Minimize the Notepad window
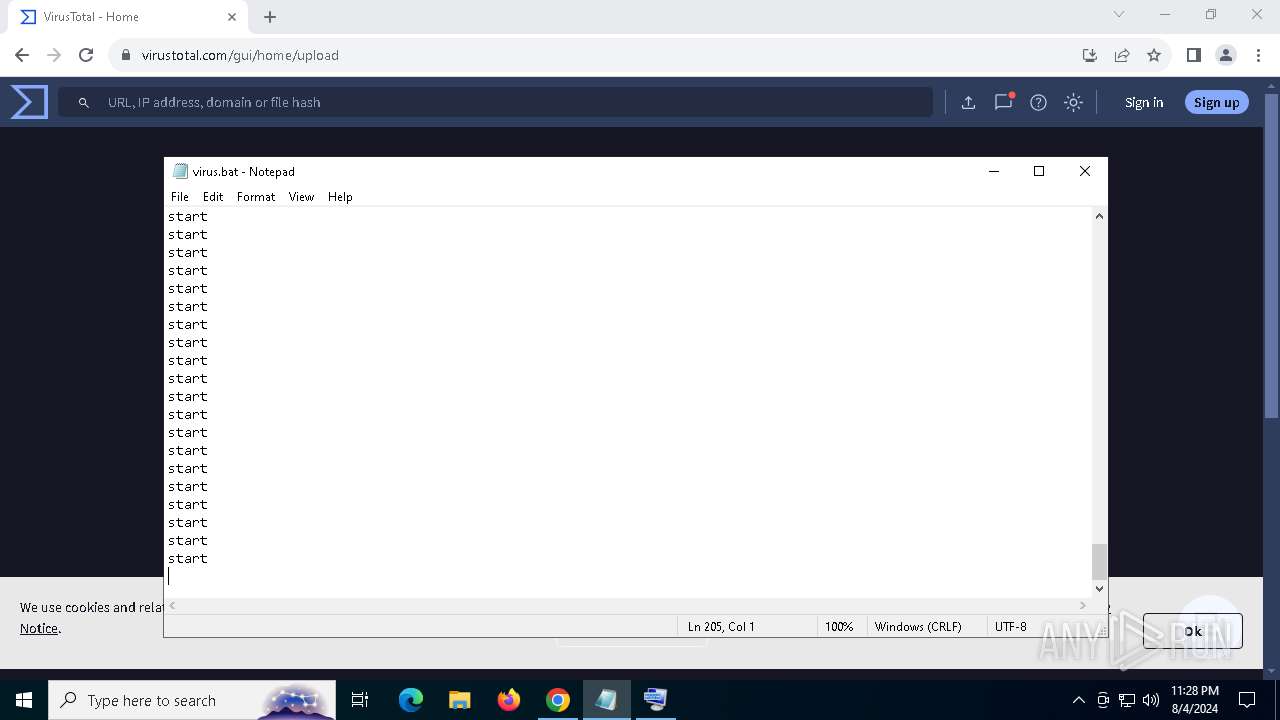Screen dimensions: 1280x720 pyautogui.click(x=994, y=171)
